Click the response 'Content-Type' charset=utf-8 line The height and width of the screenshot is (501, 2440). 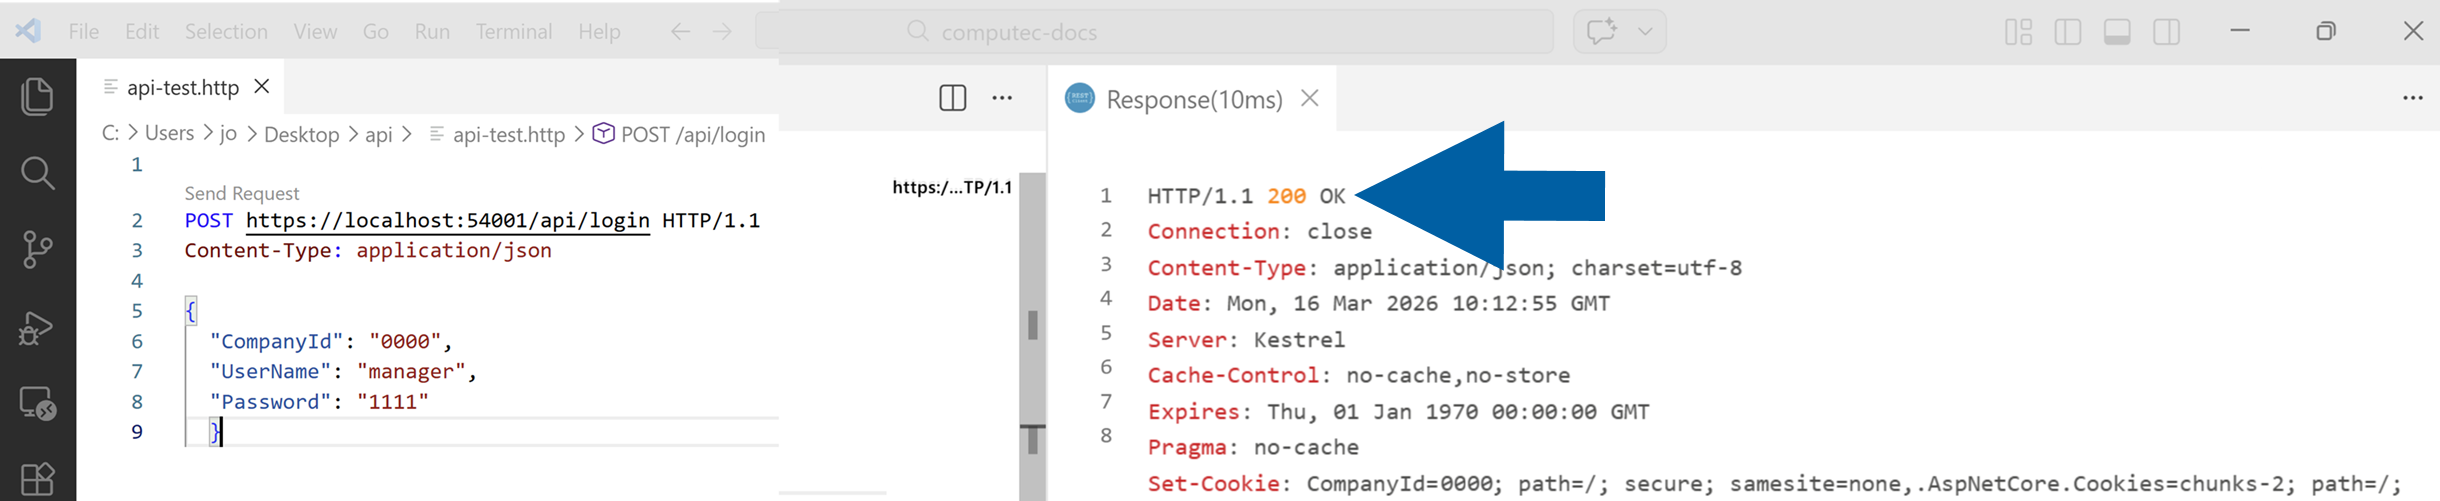point(1444,268)
